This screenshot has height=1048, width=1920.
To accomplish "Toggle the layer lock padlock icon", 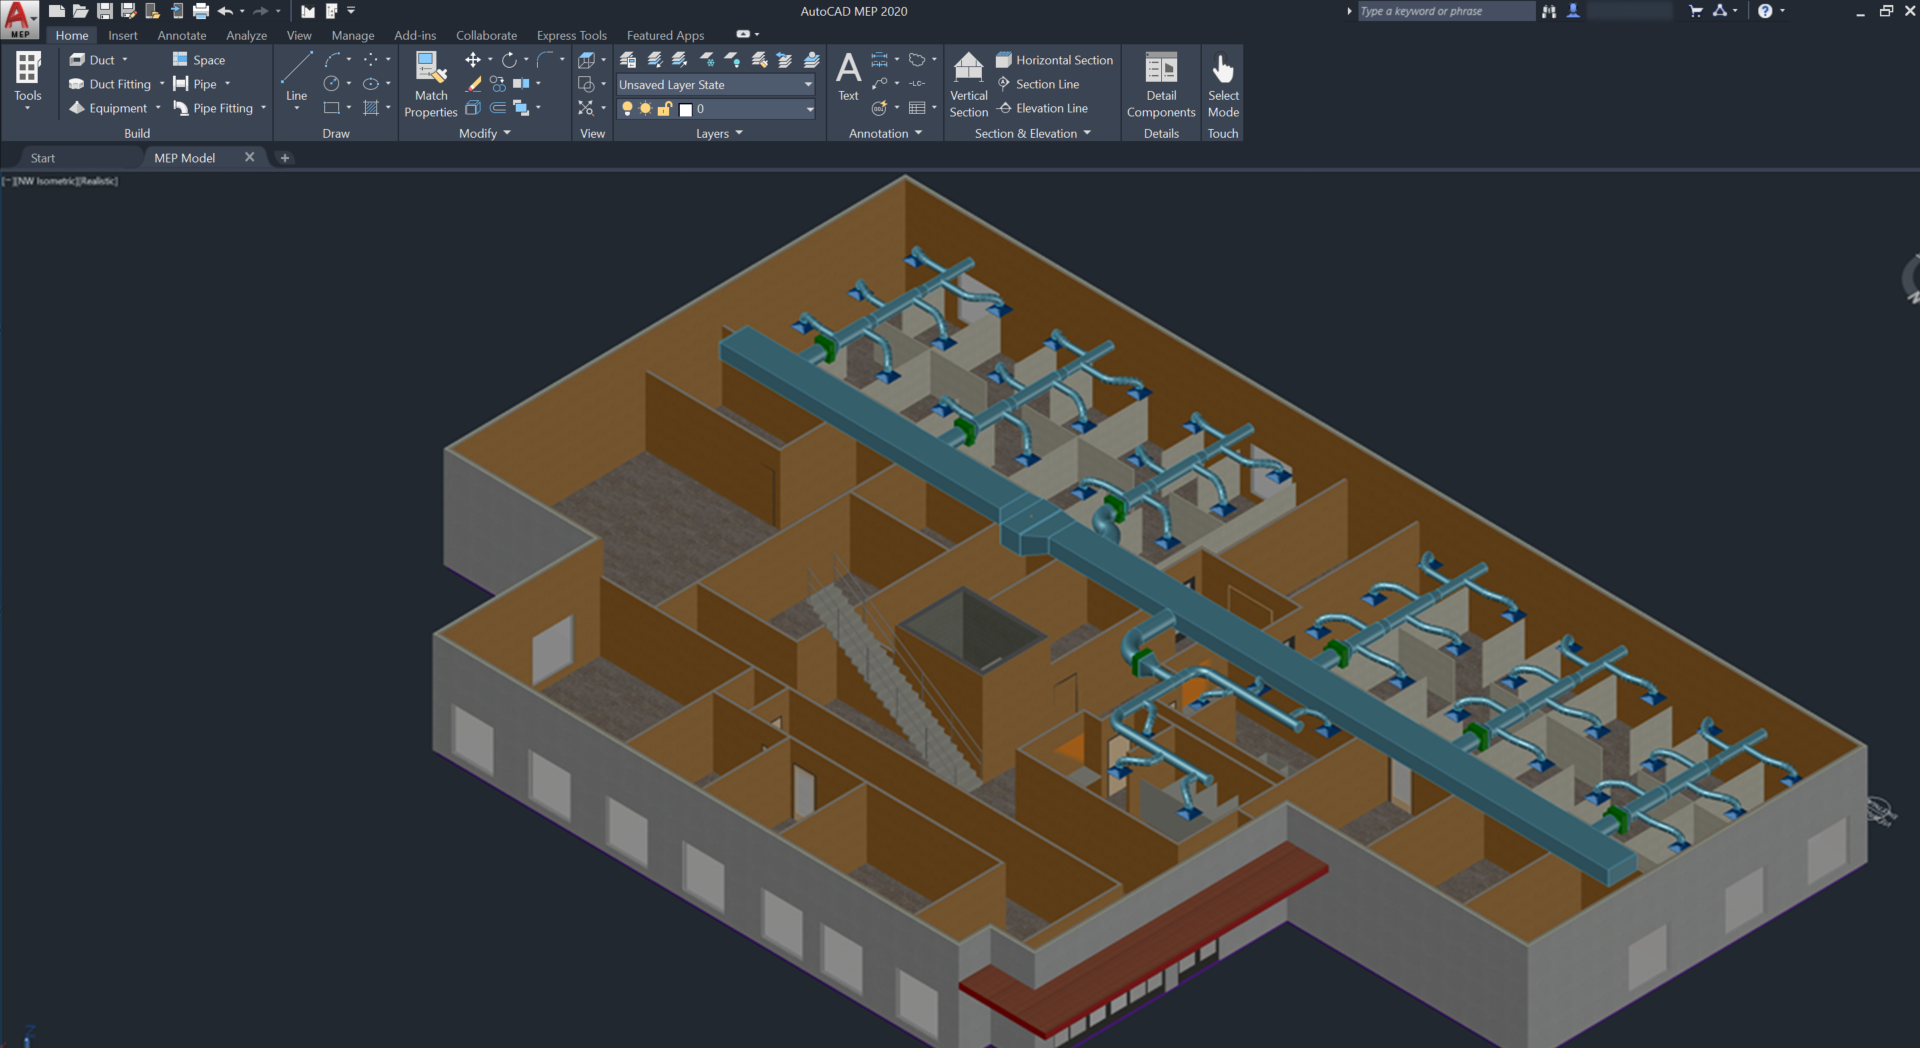I will point(664,109).
